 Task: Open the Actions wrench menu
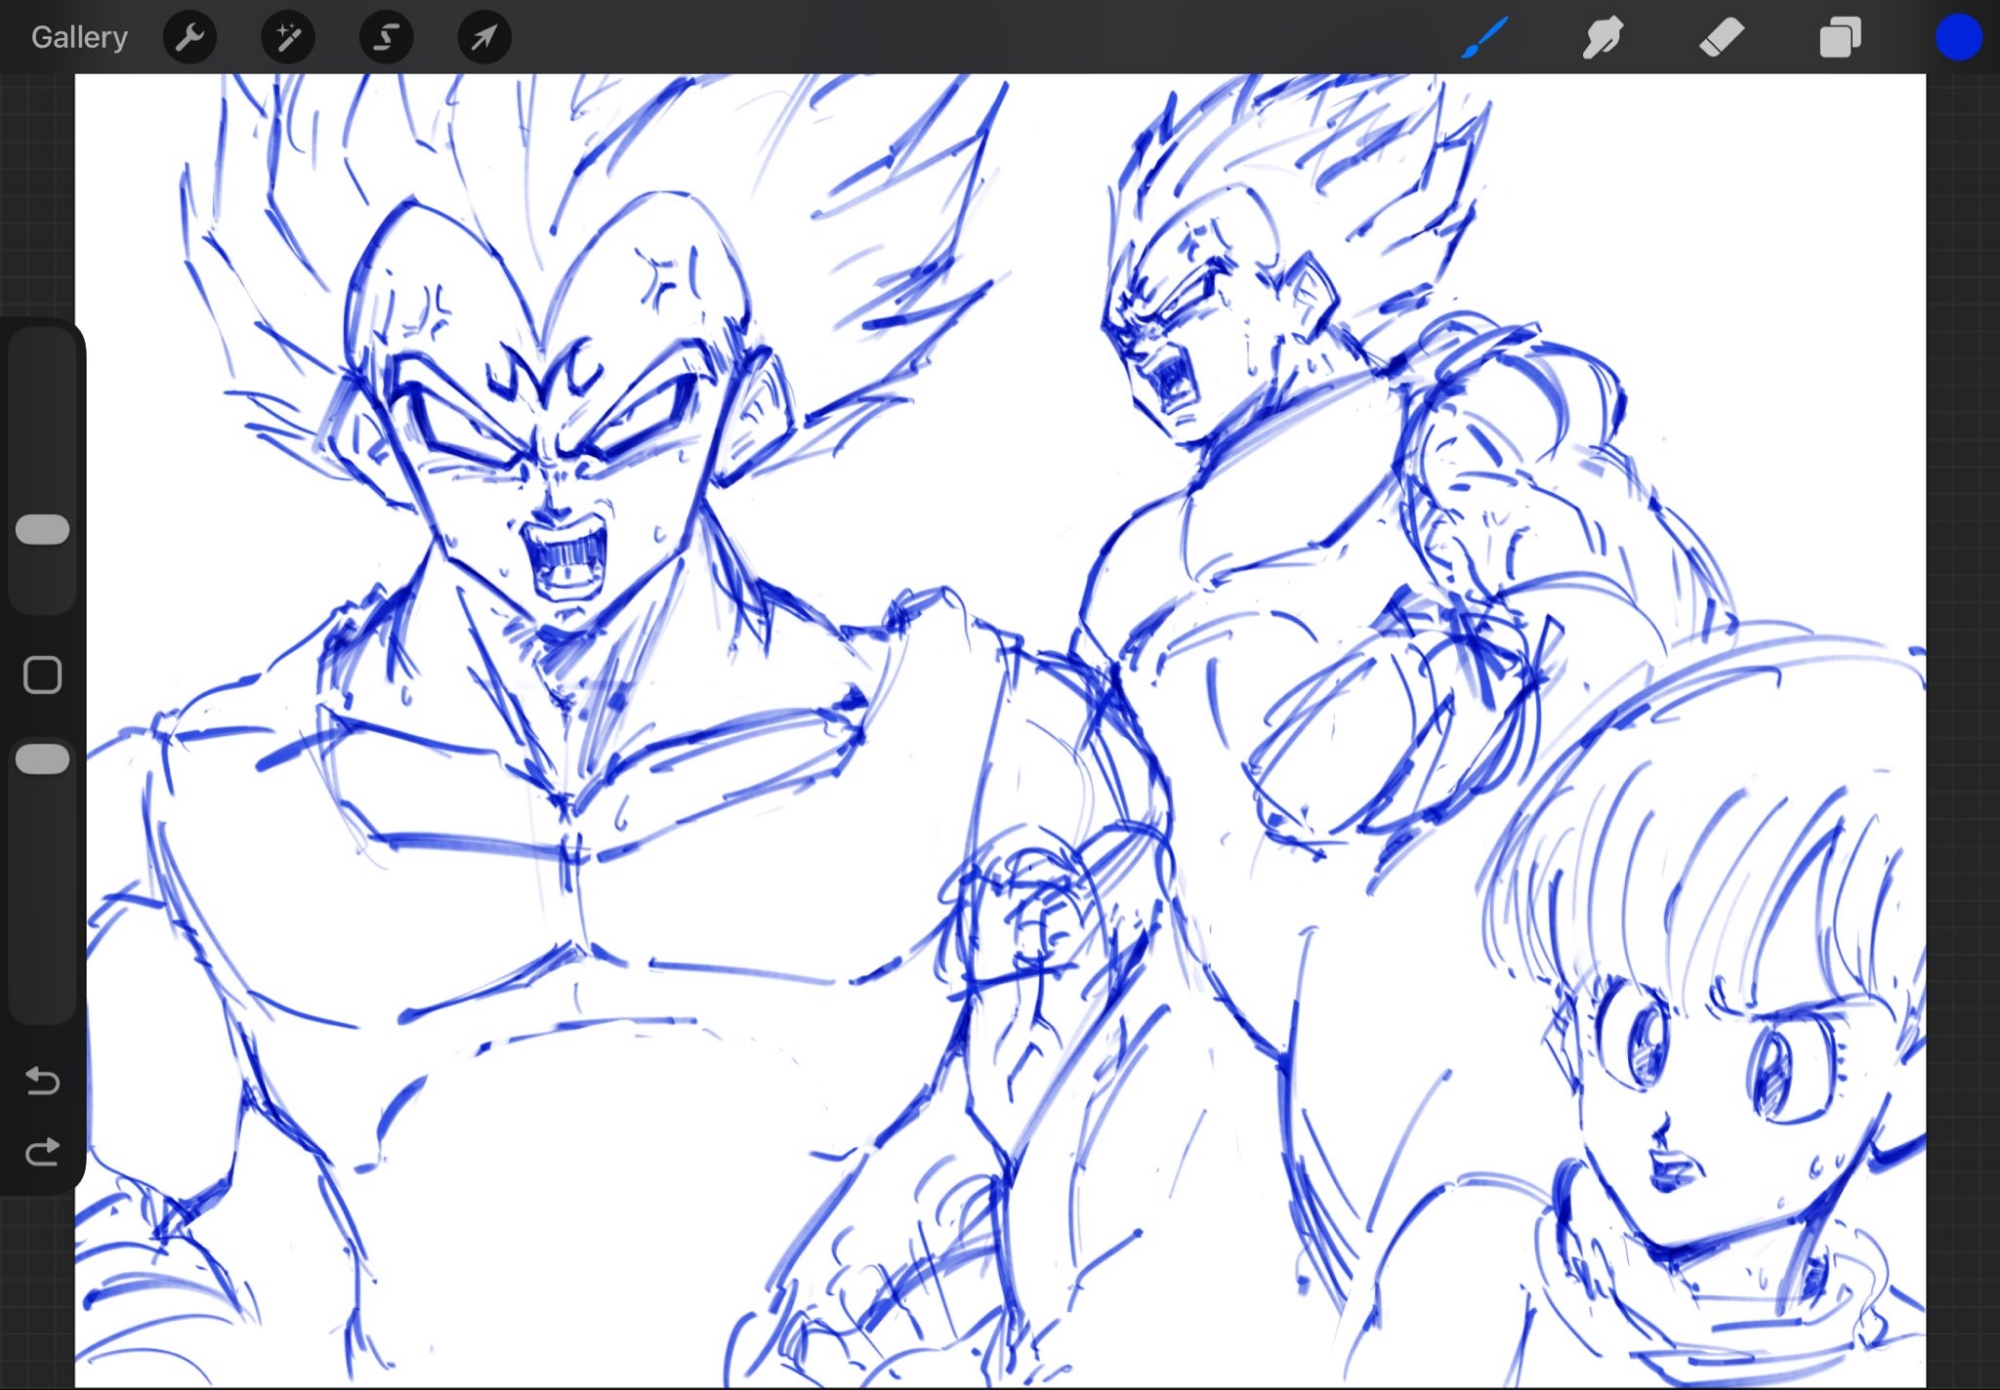(x=189, y=38)
